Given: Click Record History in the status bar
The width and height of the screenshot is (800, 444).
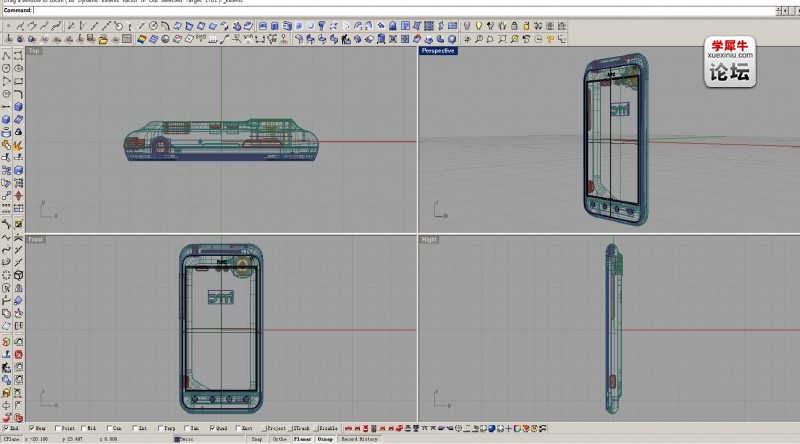Looking at the screenshot, I should [360, 439].
